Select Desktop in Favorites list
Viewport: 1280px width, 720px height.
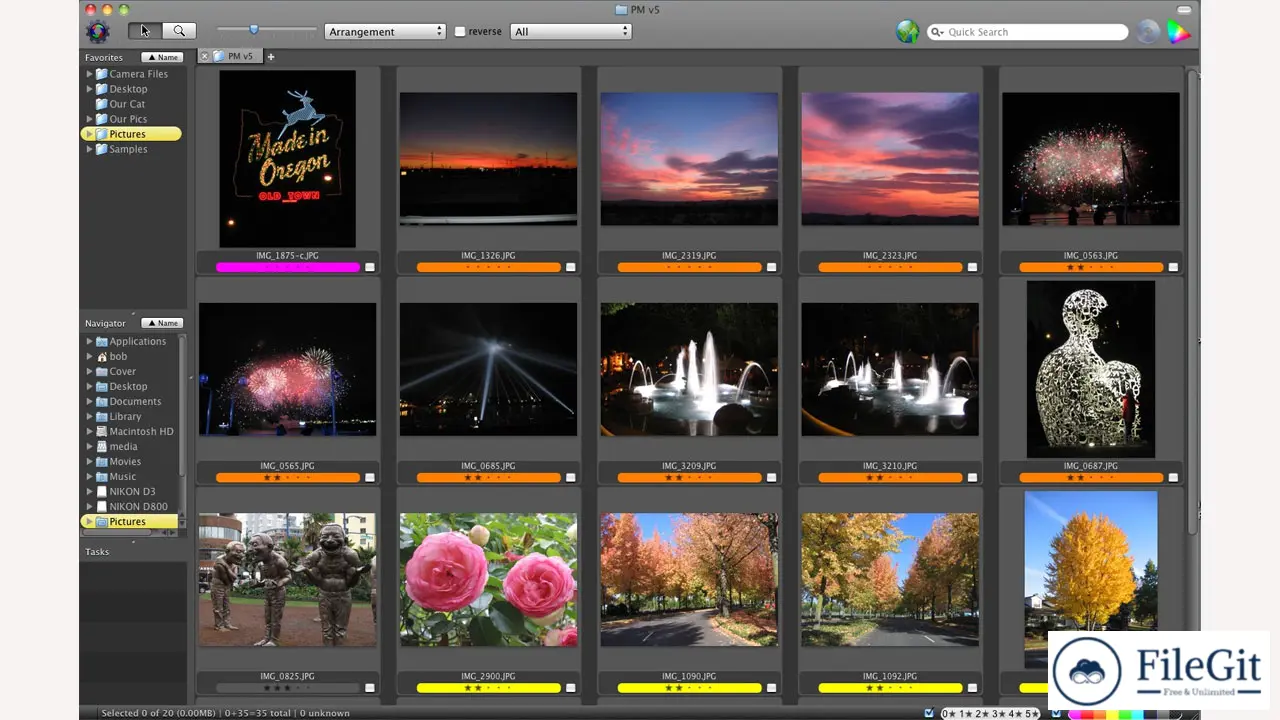[128, 89]
